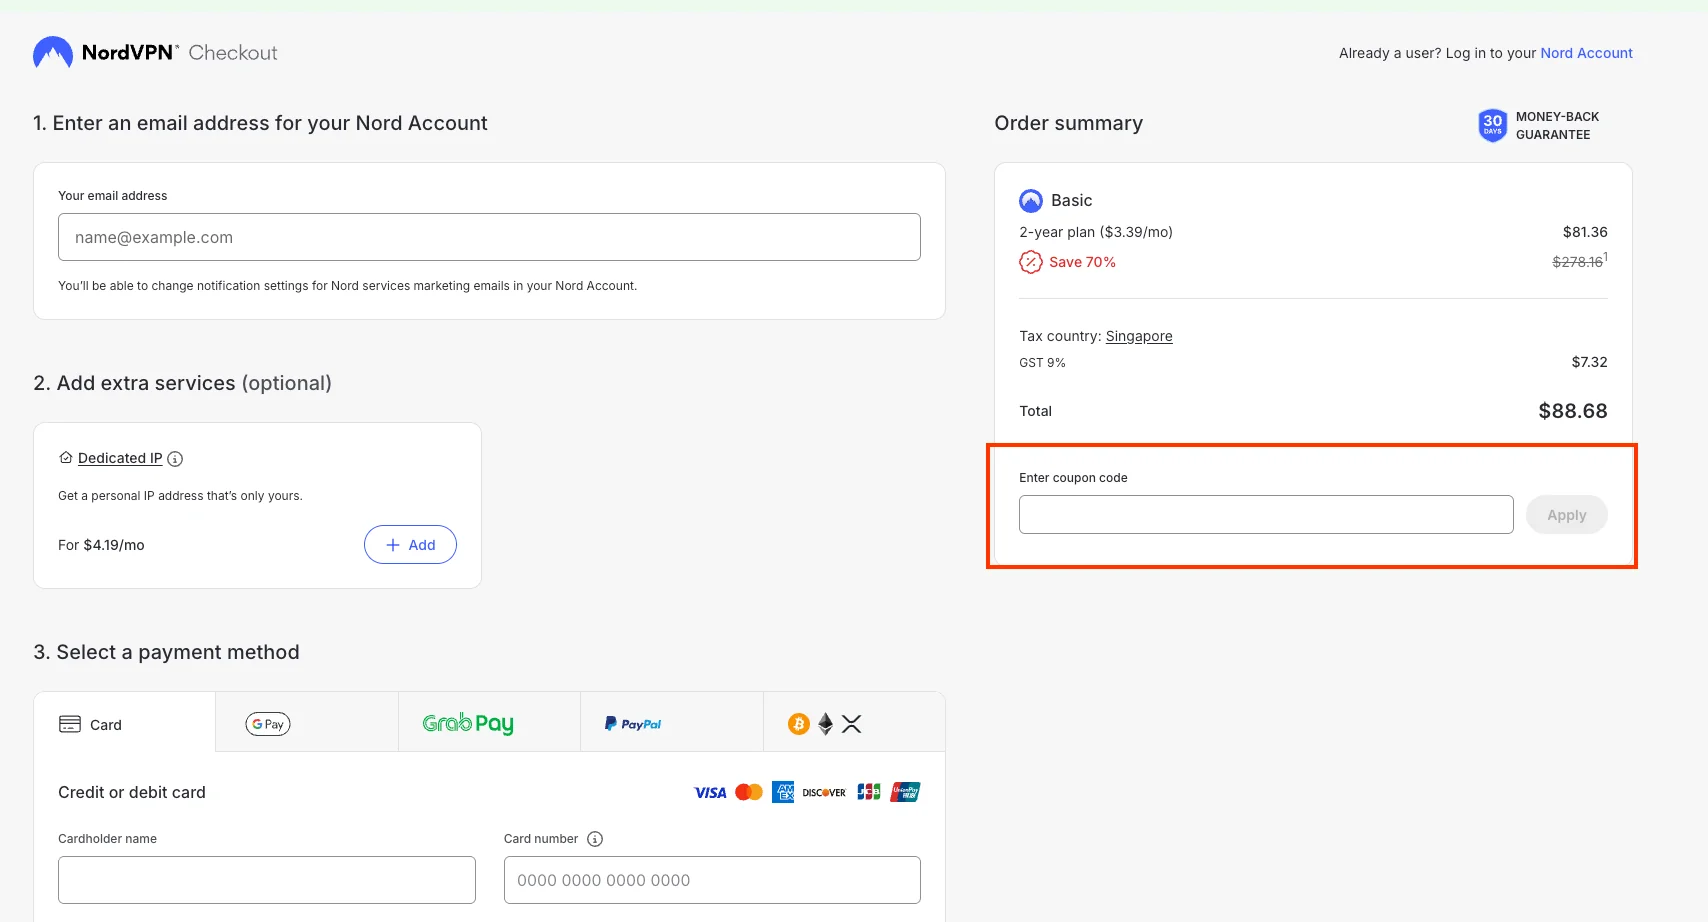Click the Mastercard logo
This screenshot has height=922, width=1708.
[x=749, y=792]
